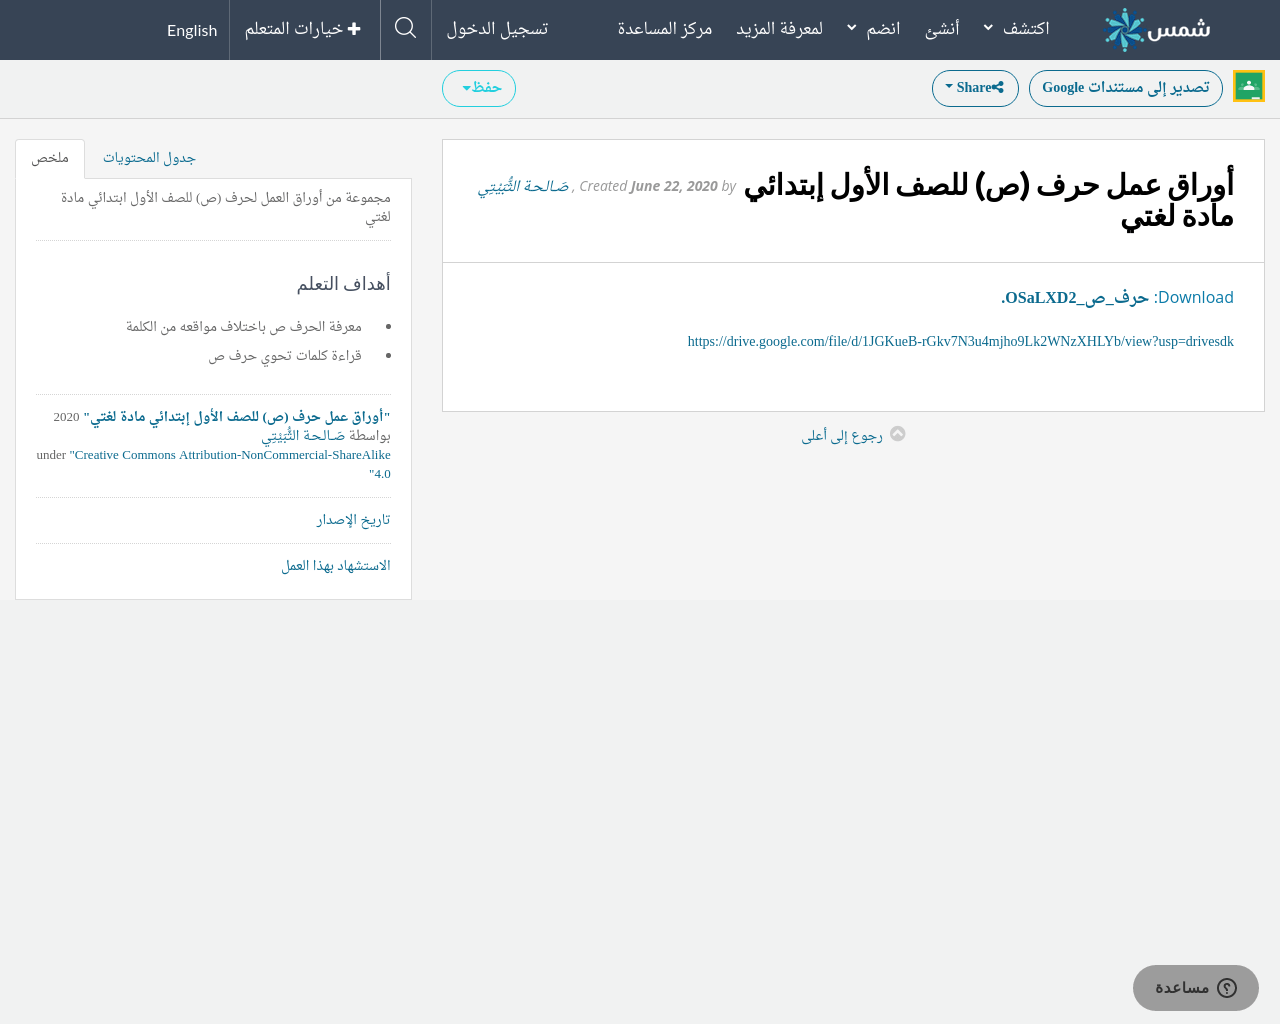This screenshot has width=1280, height=1024.
Task: Click the Shams logo in the header
Action: 1157,29
